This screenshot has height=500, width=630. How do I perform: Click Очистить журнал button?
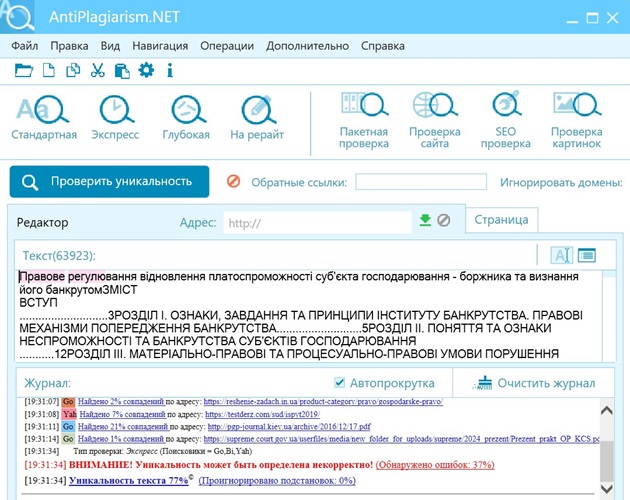tap(534, 383)
